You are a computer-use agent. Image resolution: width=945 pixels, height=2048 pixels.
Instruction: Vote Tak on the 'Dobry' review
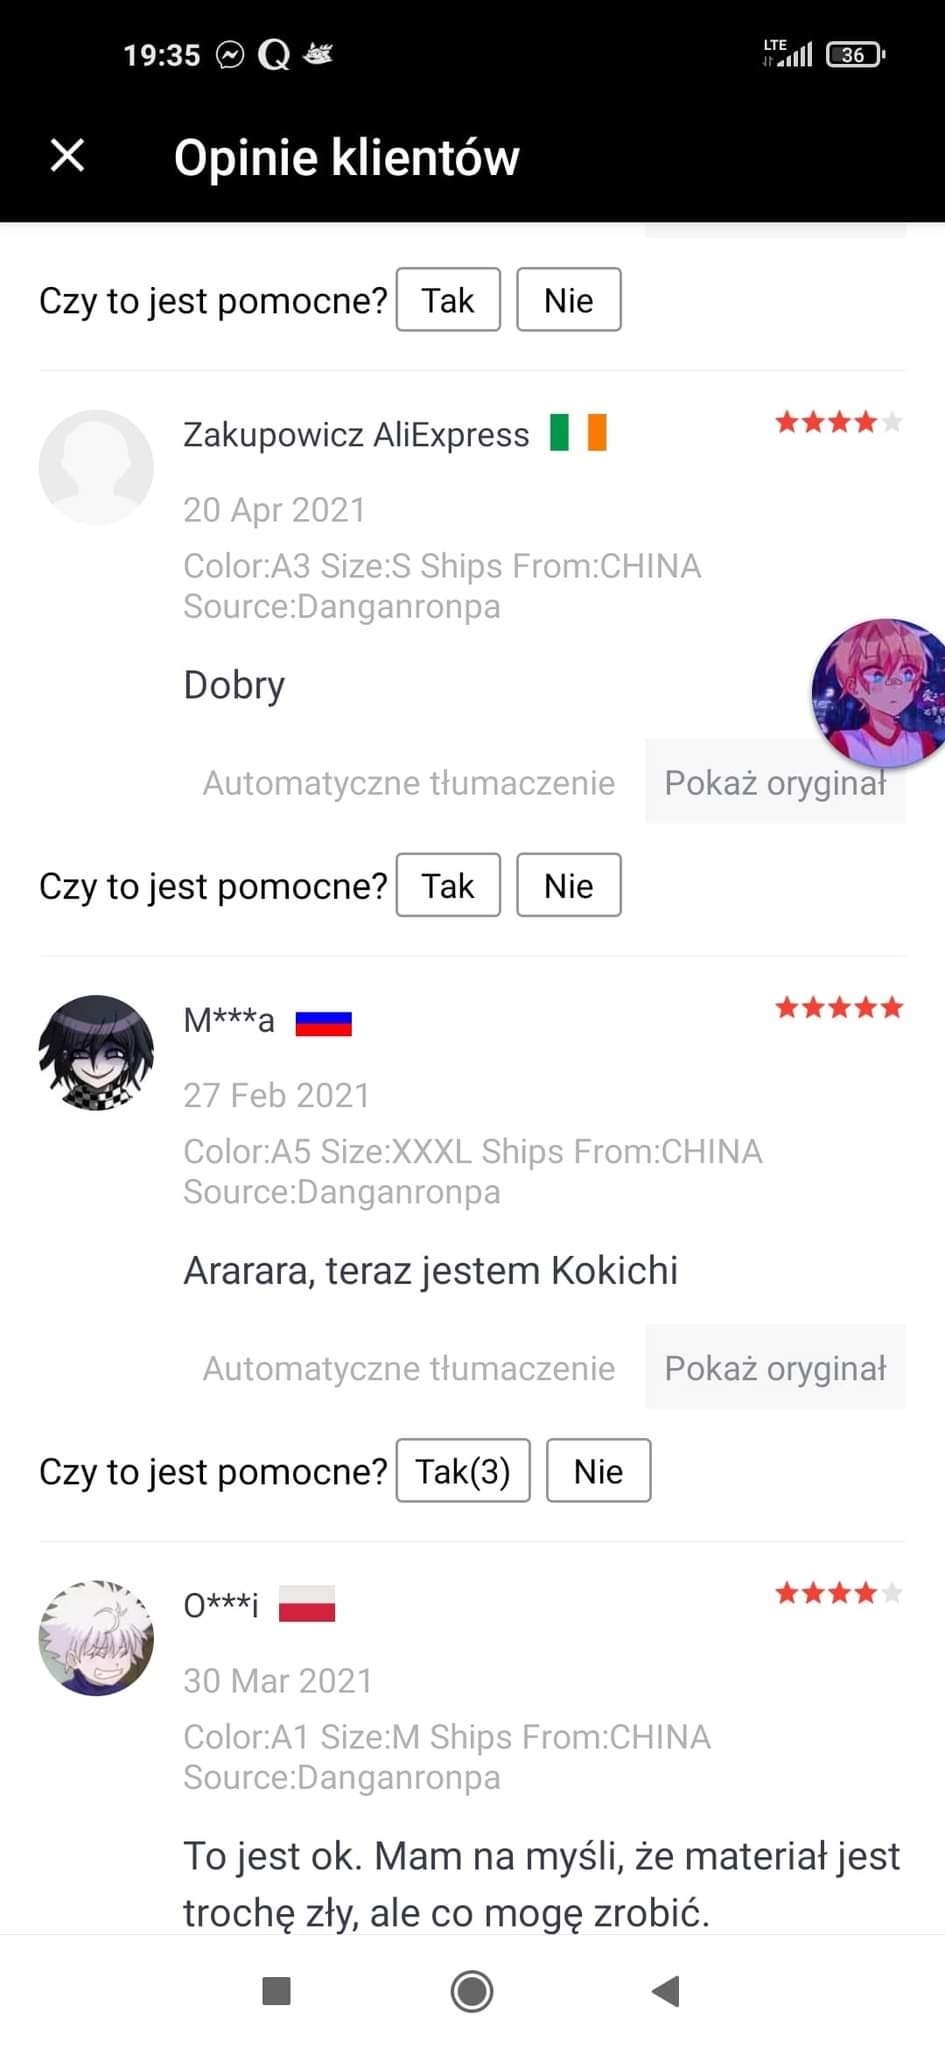coord(448,885)
